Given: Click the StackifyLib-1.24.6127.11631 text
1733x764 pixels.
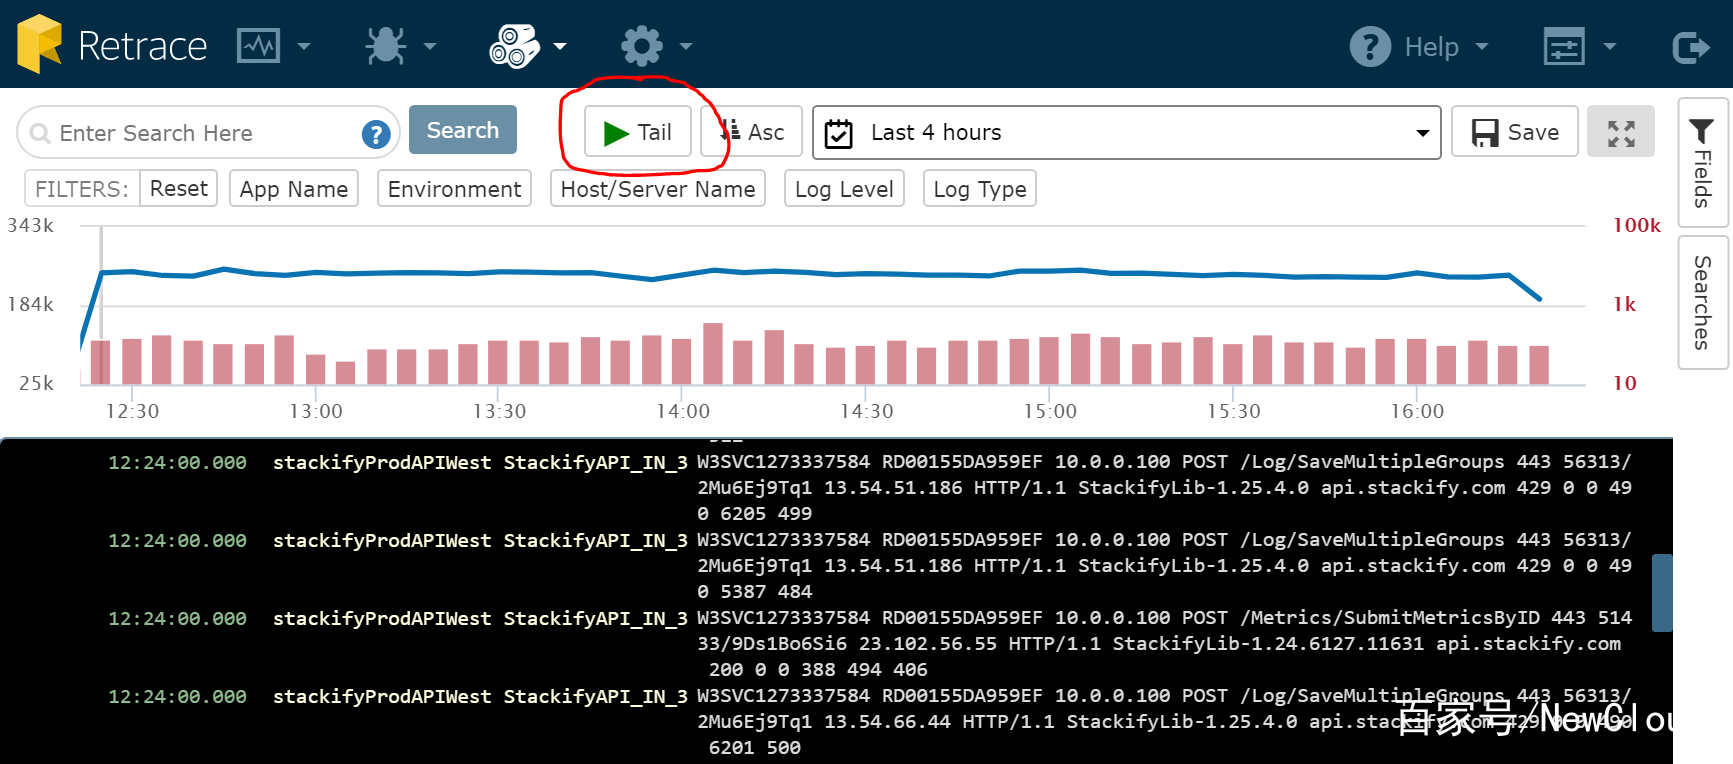Looking at the screenshot, I should [x=1268, y=644].
